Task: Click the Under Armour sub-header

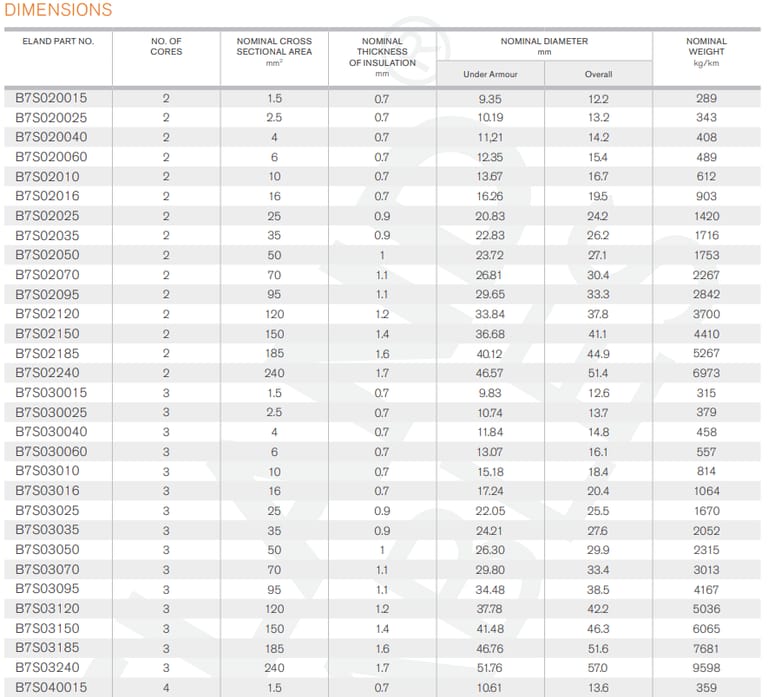Action: click(x=490, y=74)
